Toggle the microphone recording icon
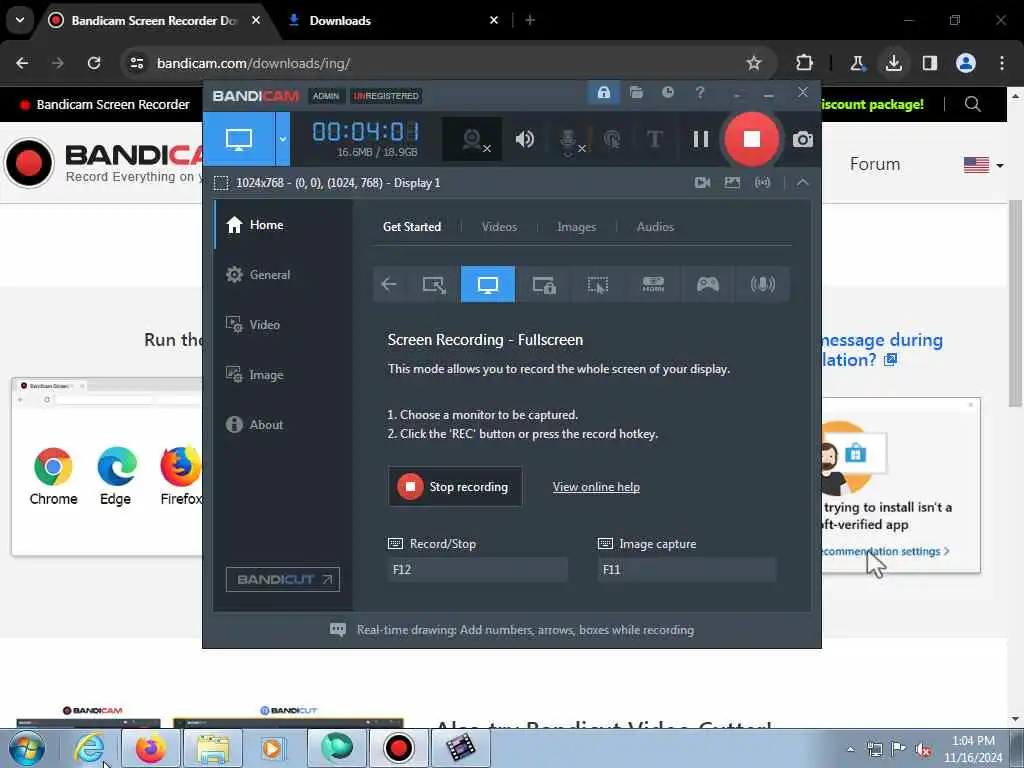This screenshot has height=768, width=1024. [569, 139]
